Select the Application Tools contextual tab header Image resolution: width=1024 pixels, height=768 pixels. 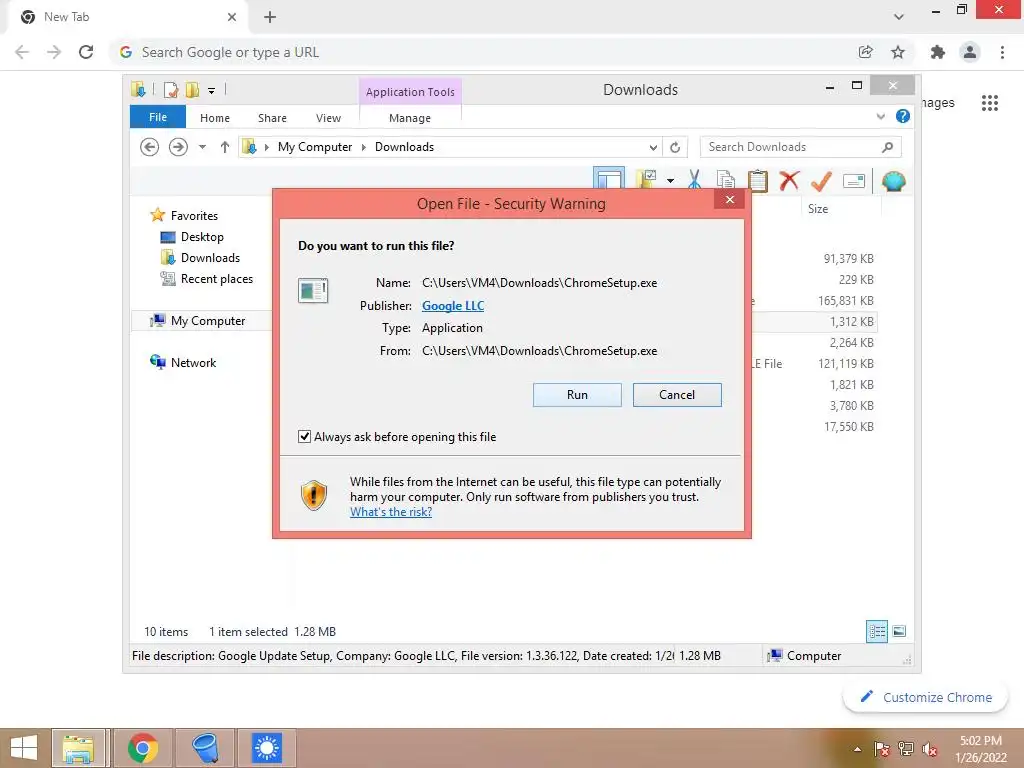(410, 91)
